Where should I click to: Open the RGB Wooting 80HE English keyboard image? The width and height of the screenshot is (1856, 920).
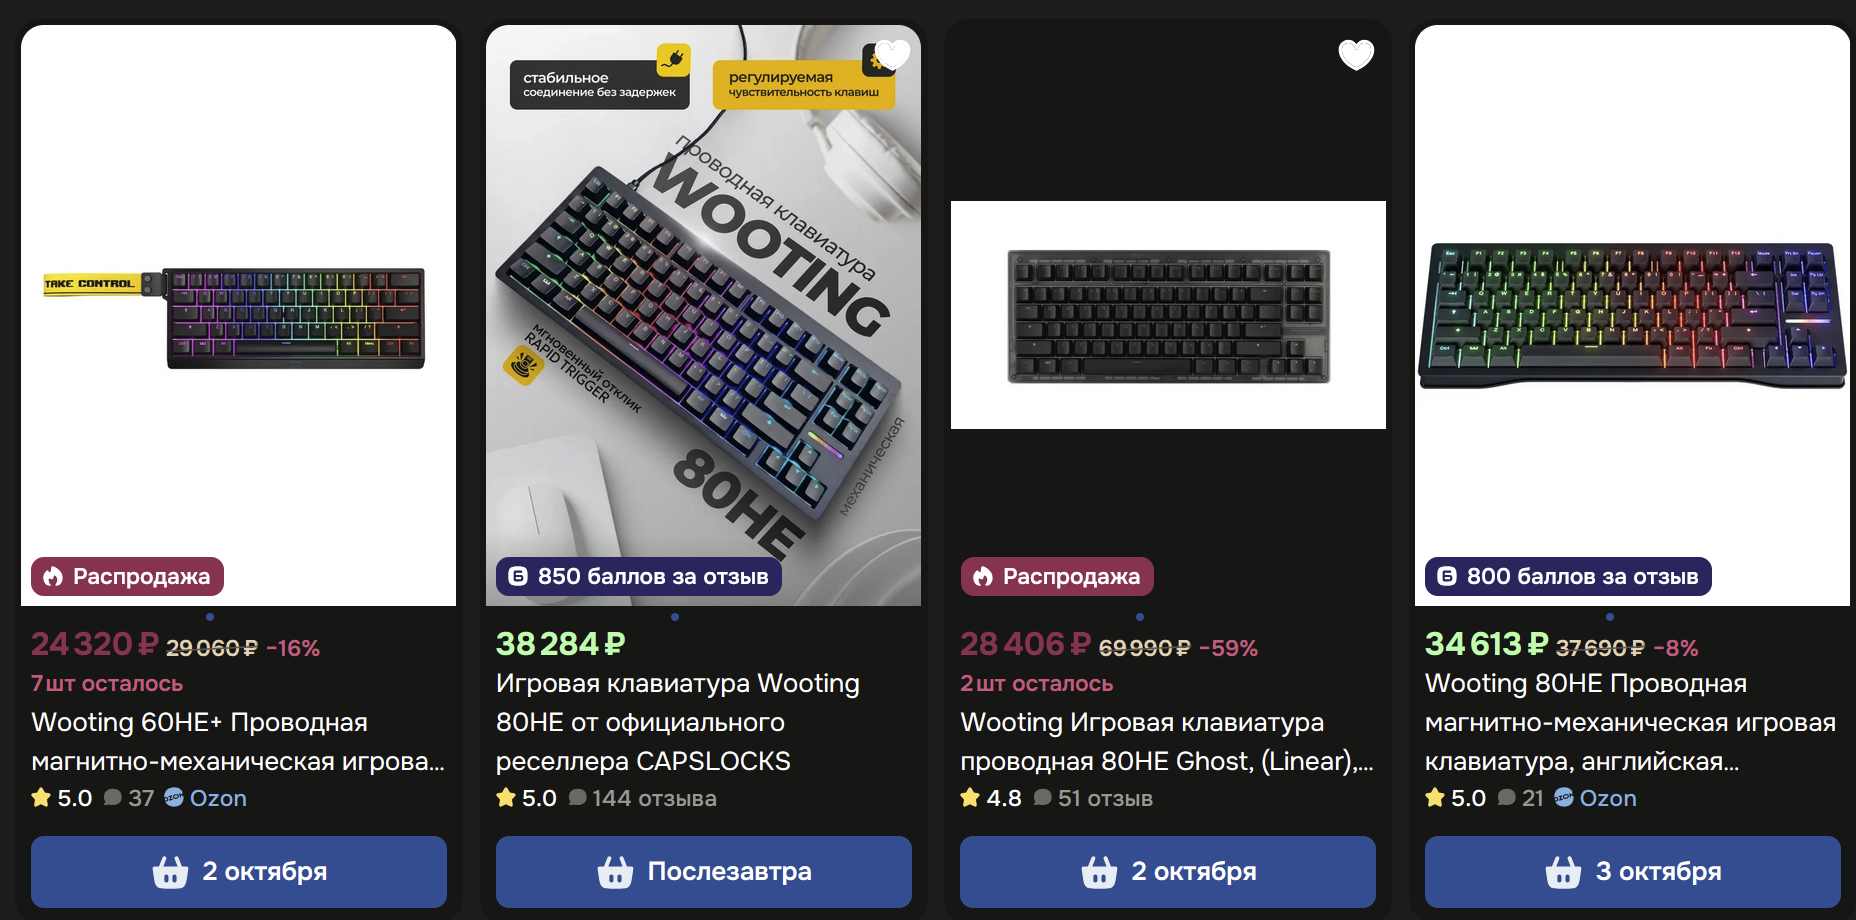click(1632, 315)
